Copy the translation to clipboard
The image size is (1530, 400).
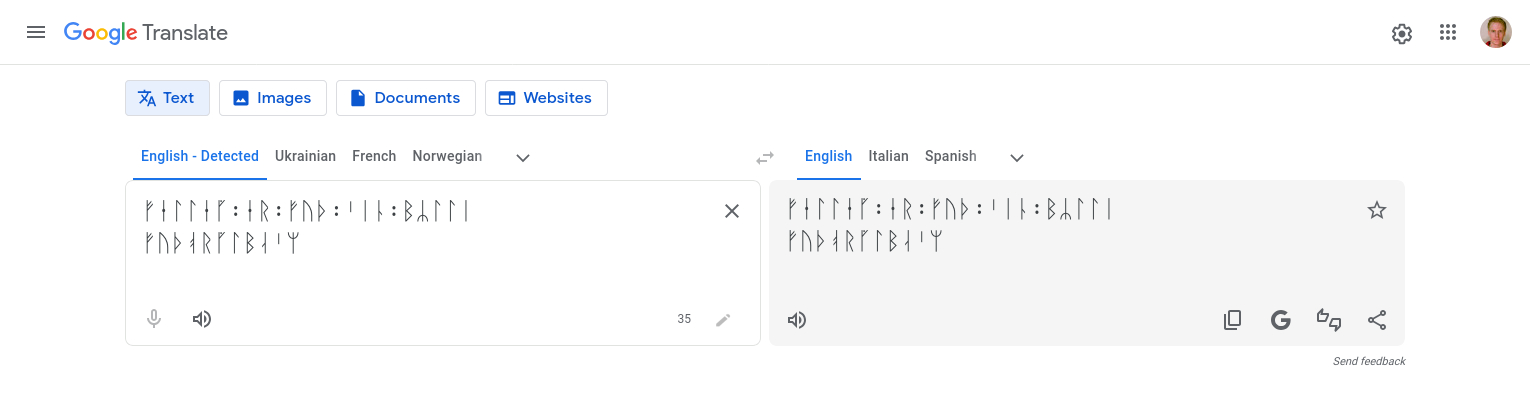[1232, 320]
